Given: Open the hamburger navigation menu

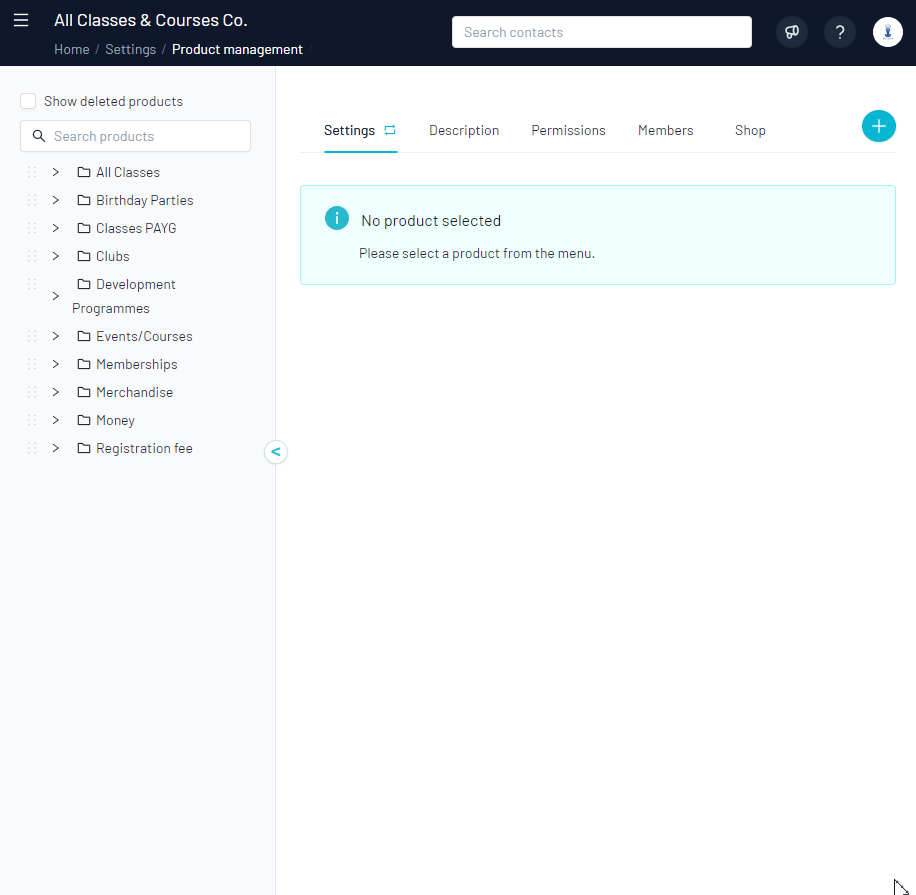Looking at the screenshot, I should point(21,21).
